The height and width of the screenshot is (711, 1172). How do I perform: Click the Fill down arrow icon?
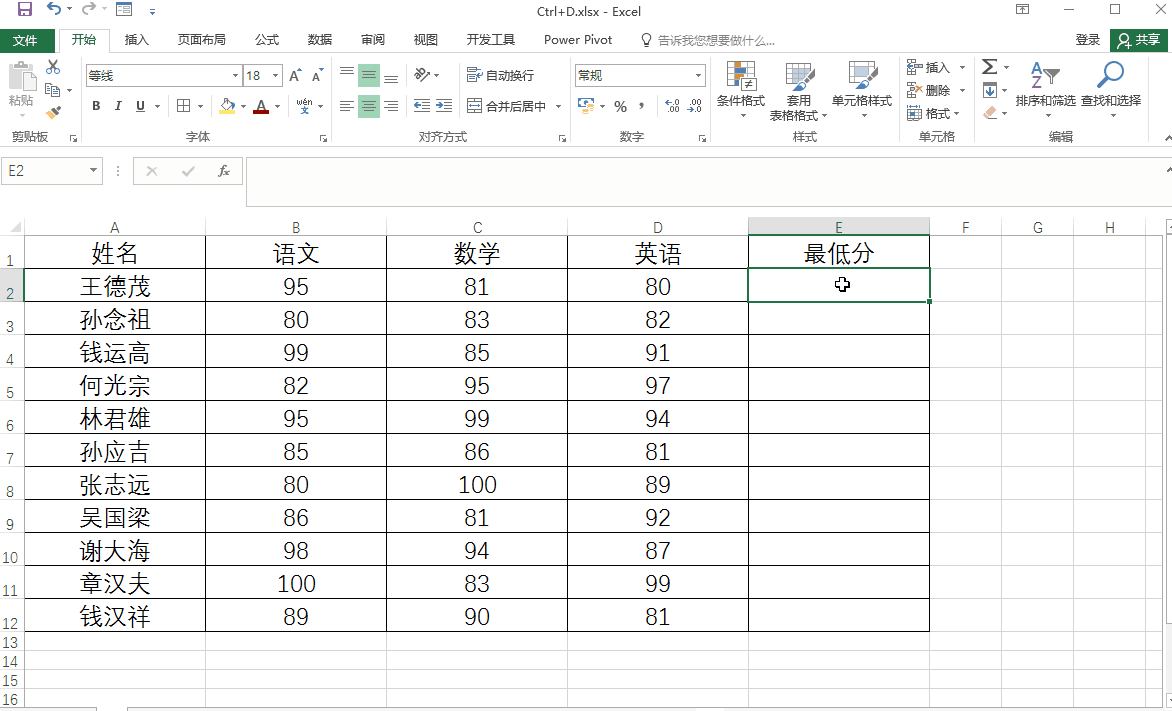[990, 90]
